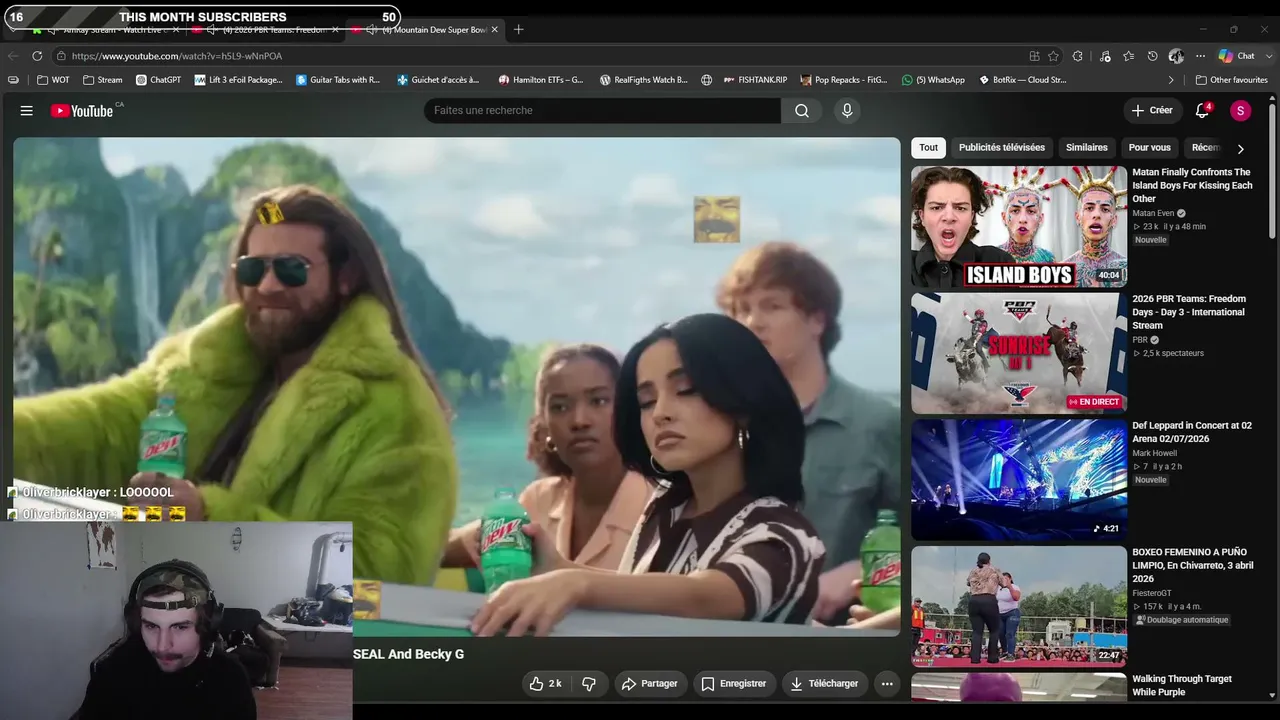Open the browser favourites list icon
This screenshot has height=720, width=1280.
[x=1129, y=56]
